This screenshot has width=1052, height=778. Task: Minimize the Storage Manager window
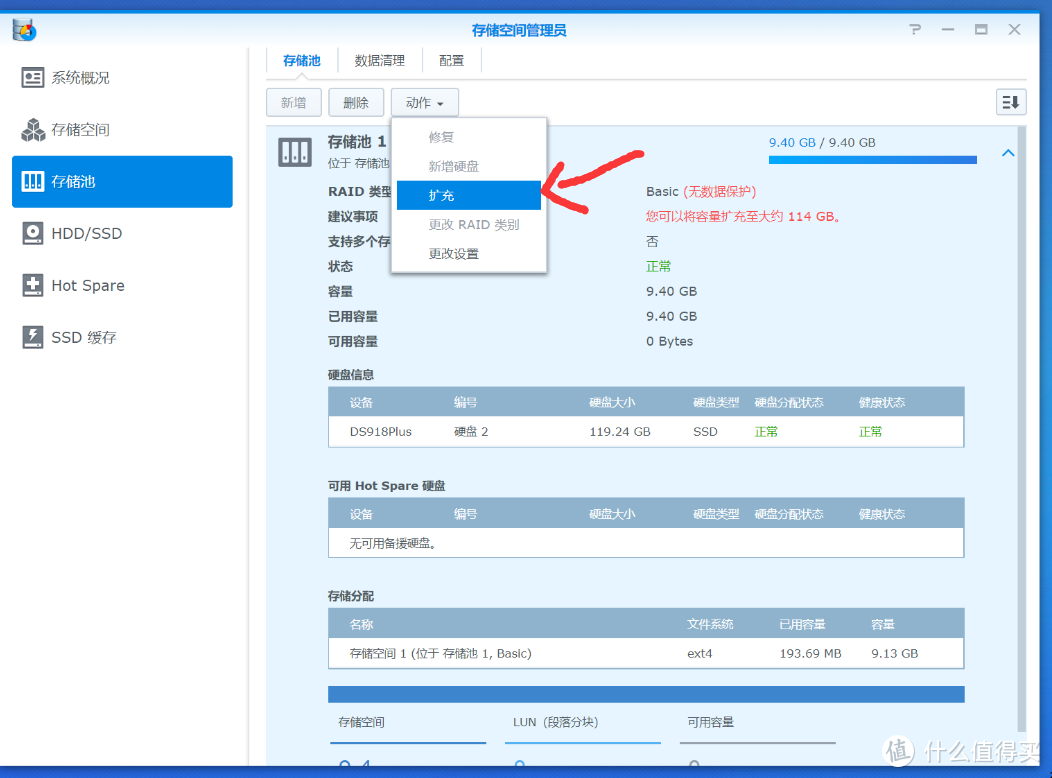(947, 30)
